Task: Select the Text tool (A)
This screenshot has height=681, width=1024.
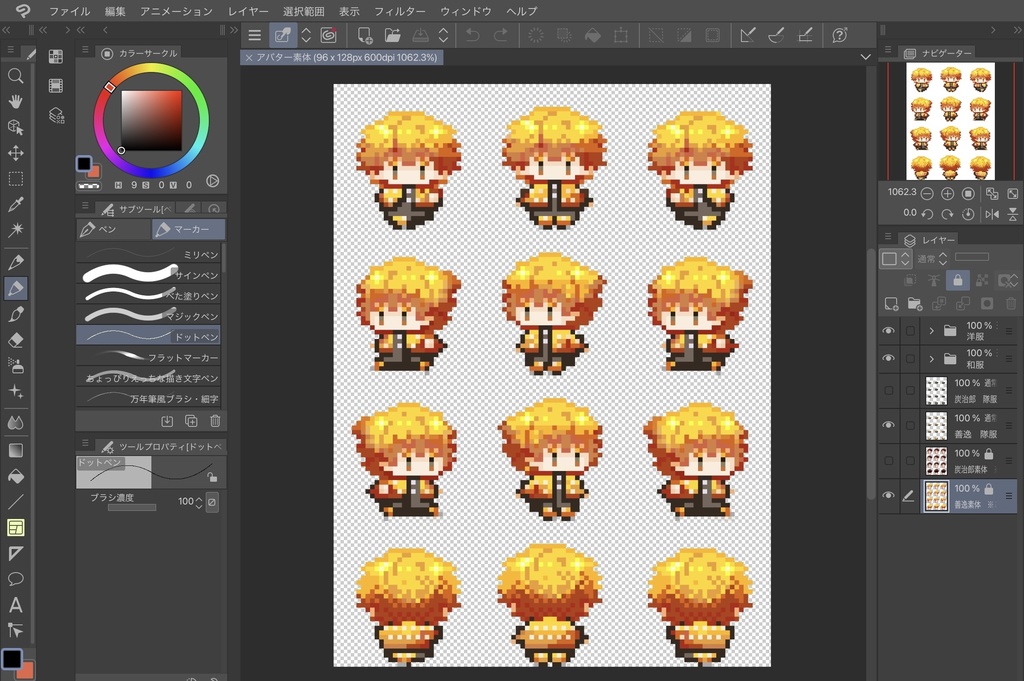Action: [x=15, y=605]
